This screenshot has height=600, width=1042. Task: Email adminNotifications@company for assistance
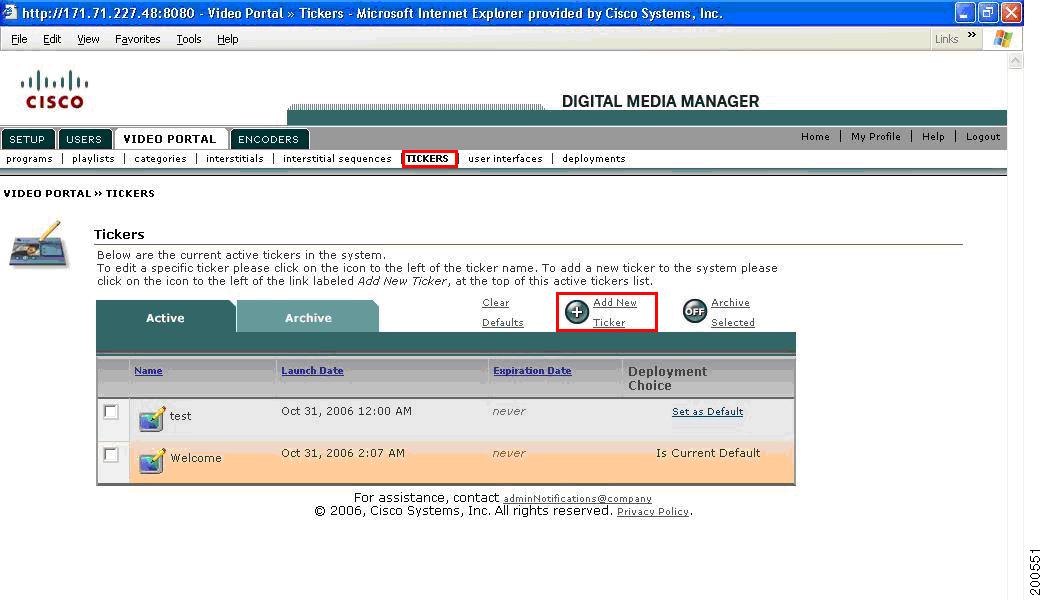[x=577, y=498]
